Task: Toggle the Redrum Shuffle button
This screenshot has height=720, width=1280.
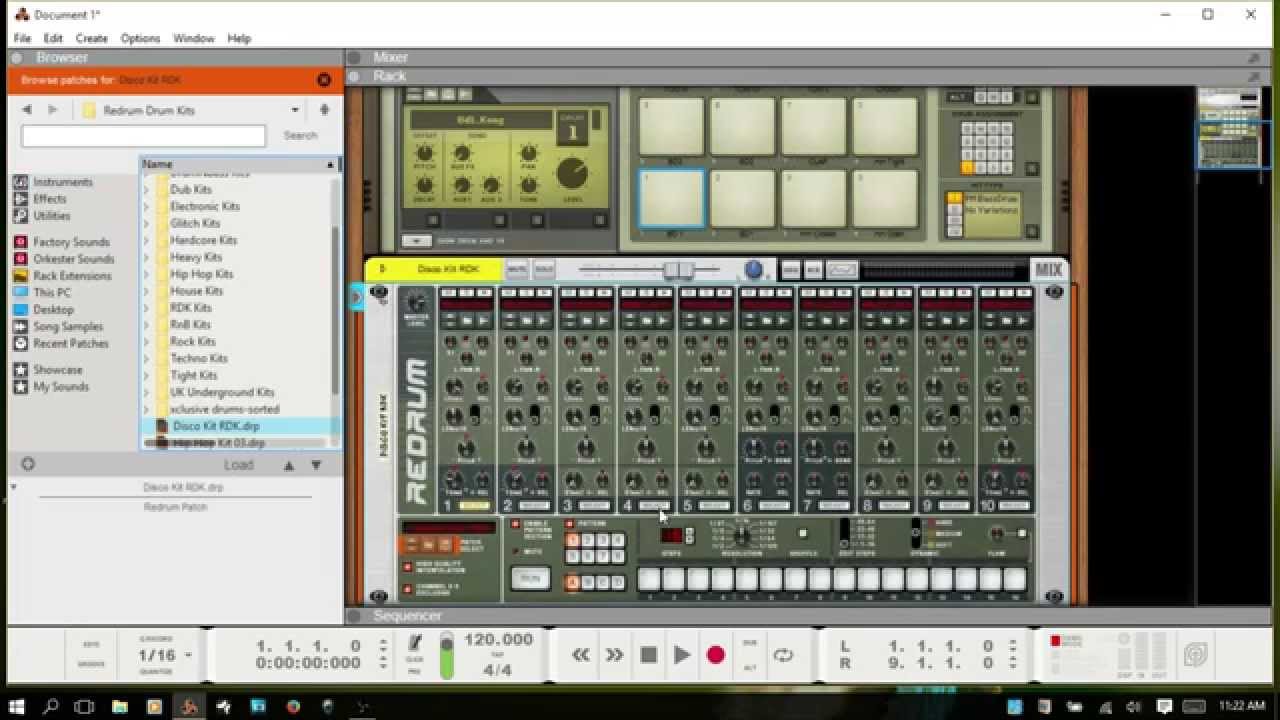Action: (802, 534)
